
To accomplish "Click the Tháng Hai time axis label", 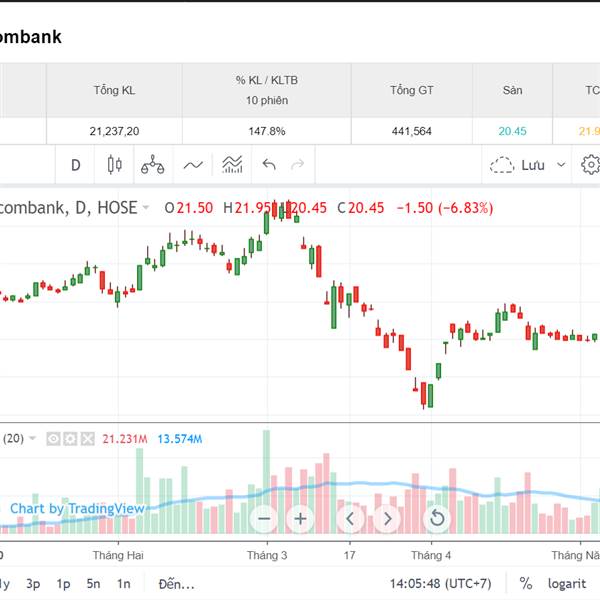I will (118, 555).
